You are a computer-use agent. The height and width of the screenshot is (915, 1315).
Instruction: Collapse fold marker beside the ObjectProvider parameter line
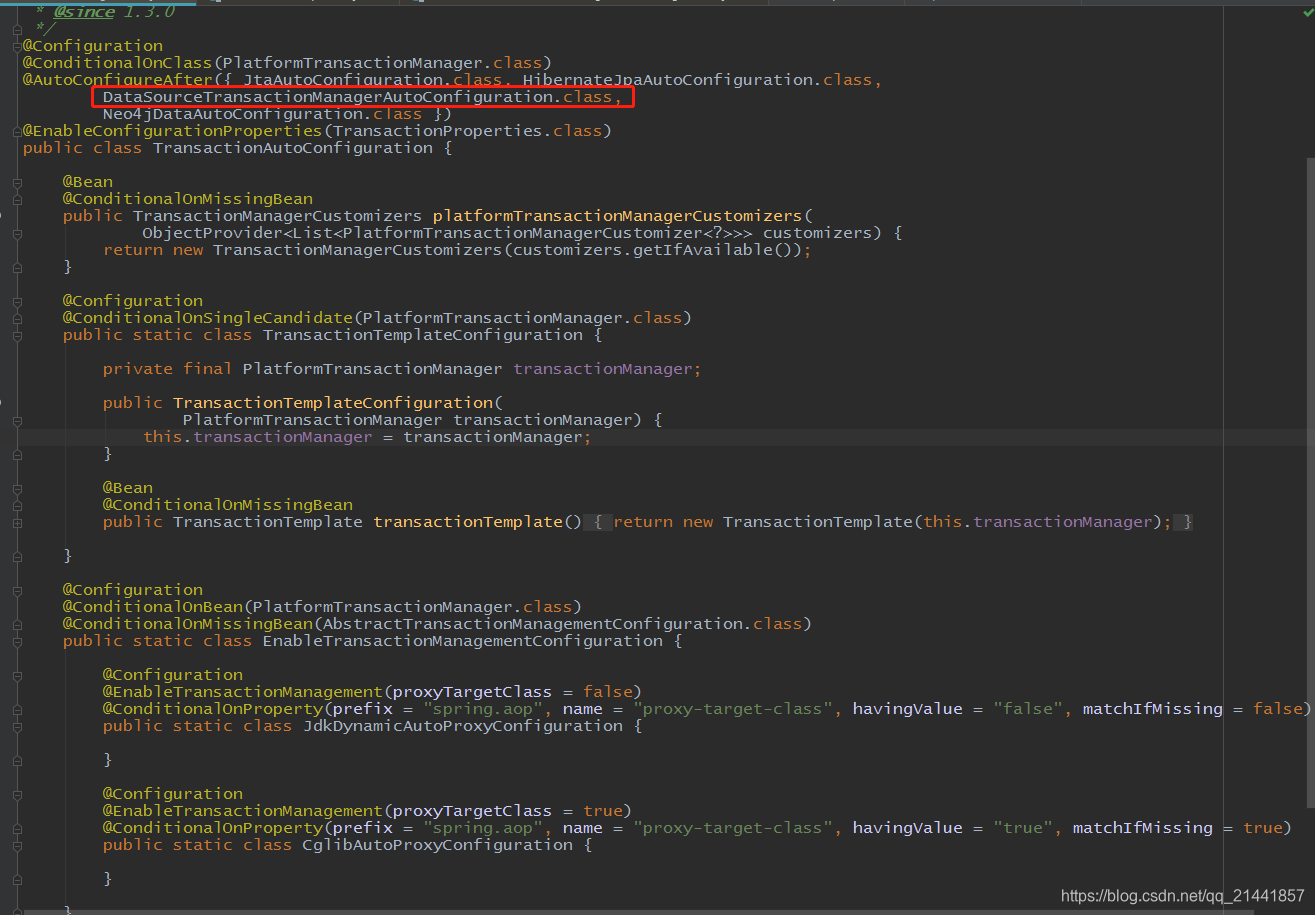pos(17,233)
